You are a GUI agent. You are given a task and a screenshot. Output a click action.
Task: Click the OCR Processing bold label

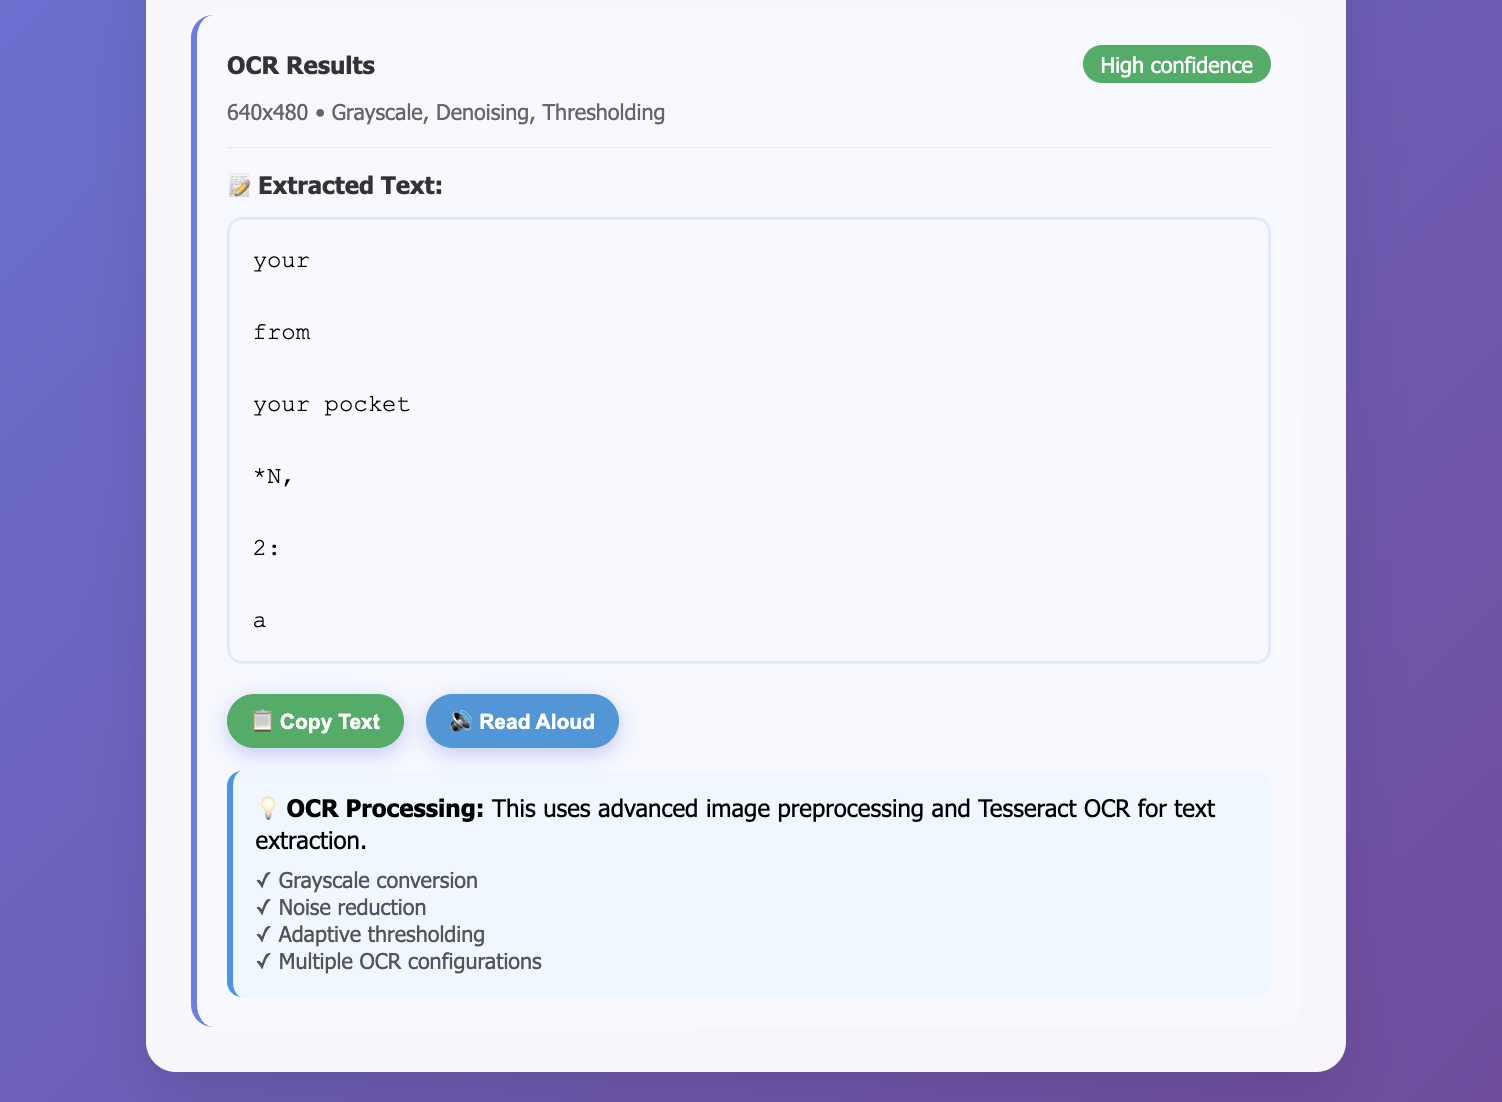click(385, 808)
